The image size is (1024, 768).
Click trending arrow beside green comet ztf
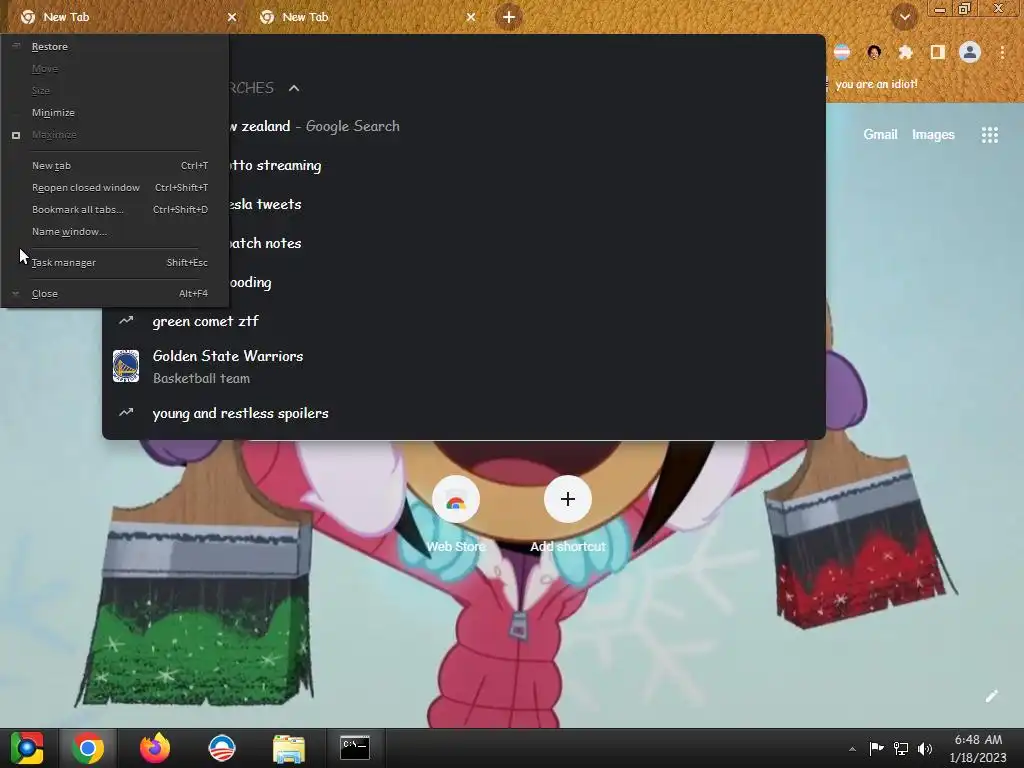pyautogui.click(x=126, y=321)
